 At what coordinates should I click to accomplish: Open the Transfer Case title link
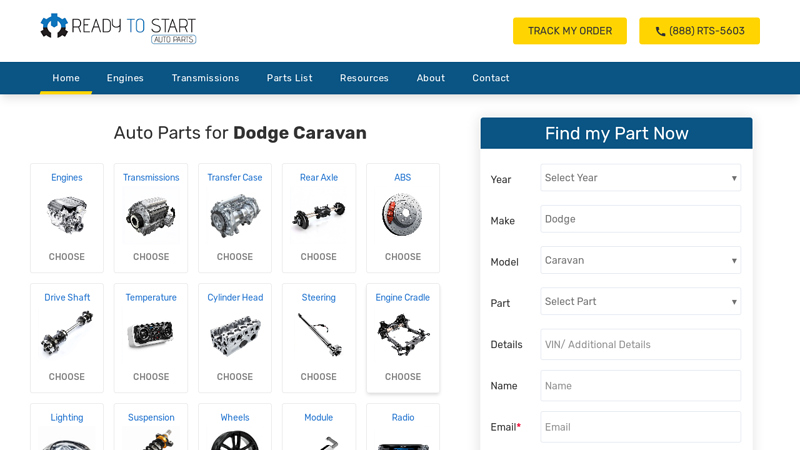coord(235,178)
